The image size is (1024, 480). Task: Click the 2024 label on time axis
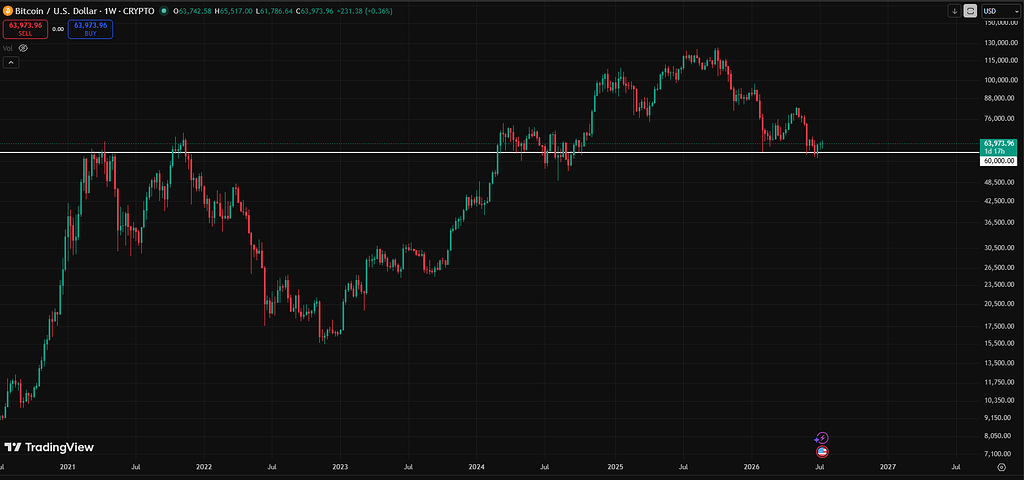coord(476,467)
